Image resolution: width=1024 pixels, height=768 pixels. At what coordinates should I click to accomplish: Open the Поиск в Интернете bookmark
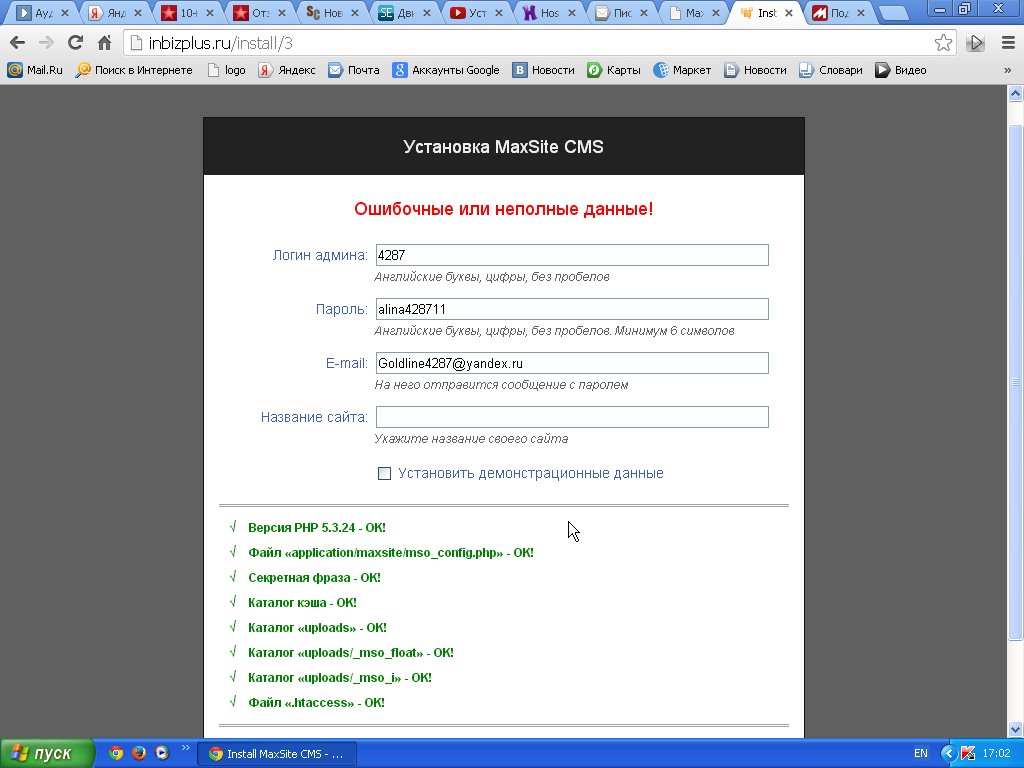[x=134, y=70]
